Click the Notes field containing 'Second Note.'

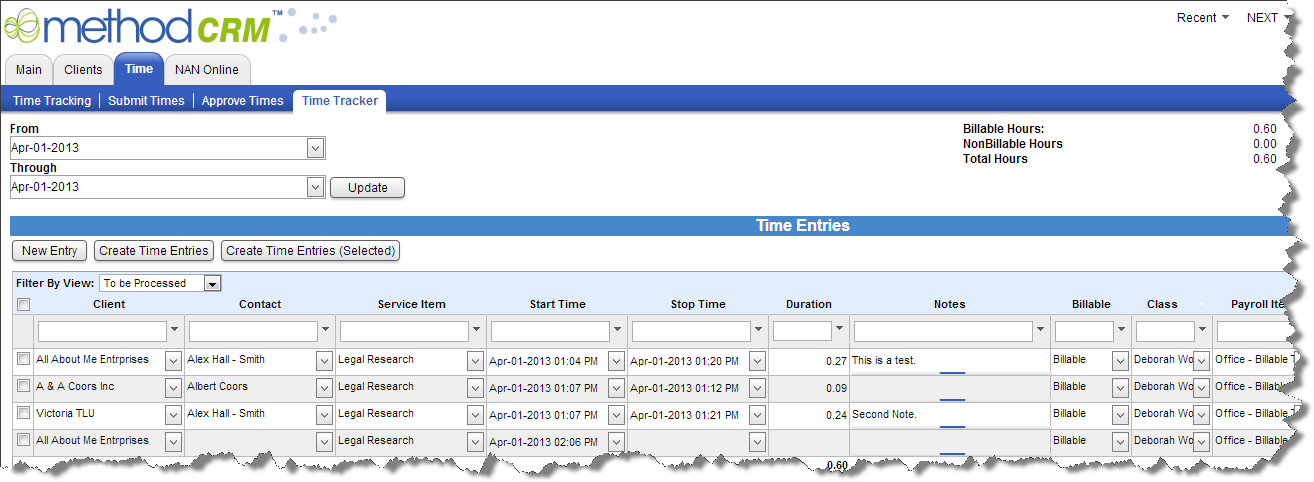click(948, 414)
